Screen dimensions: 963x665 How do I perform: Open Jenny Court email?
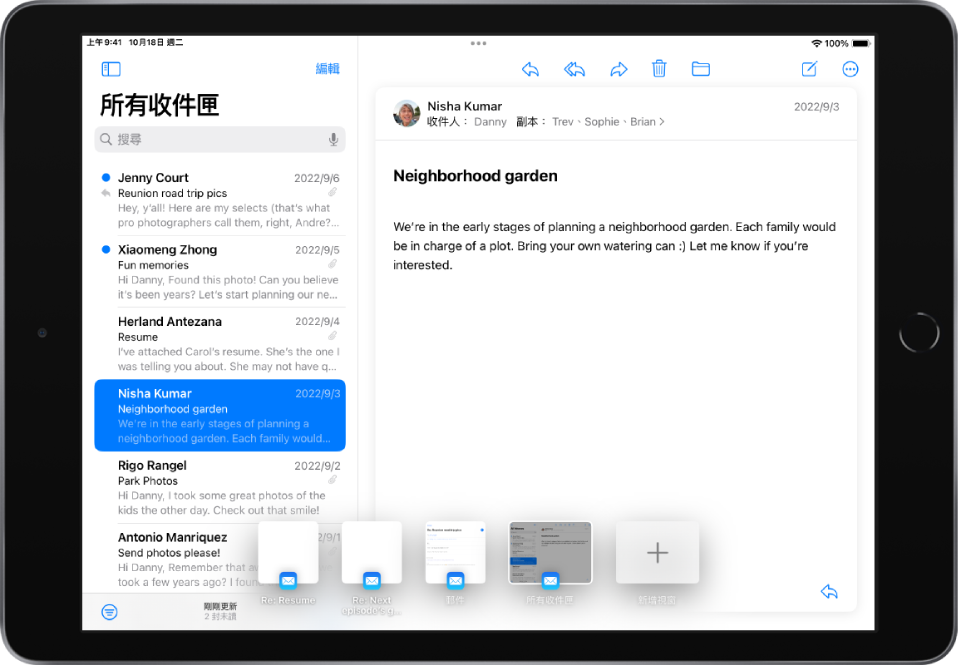(220, 200)
